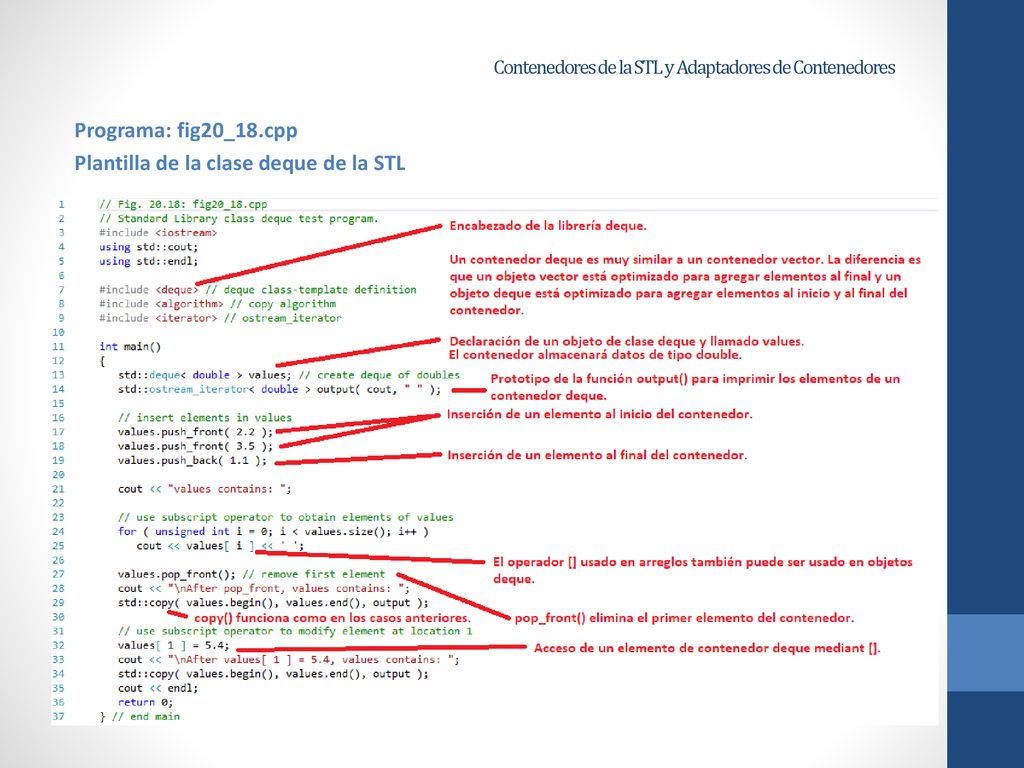1024x768 pixels.
Task: Click 'values.push_back( 1.1 );' line
Action: [192, 460]
